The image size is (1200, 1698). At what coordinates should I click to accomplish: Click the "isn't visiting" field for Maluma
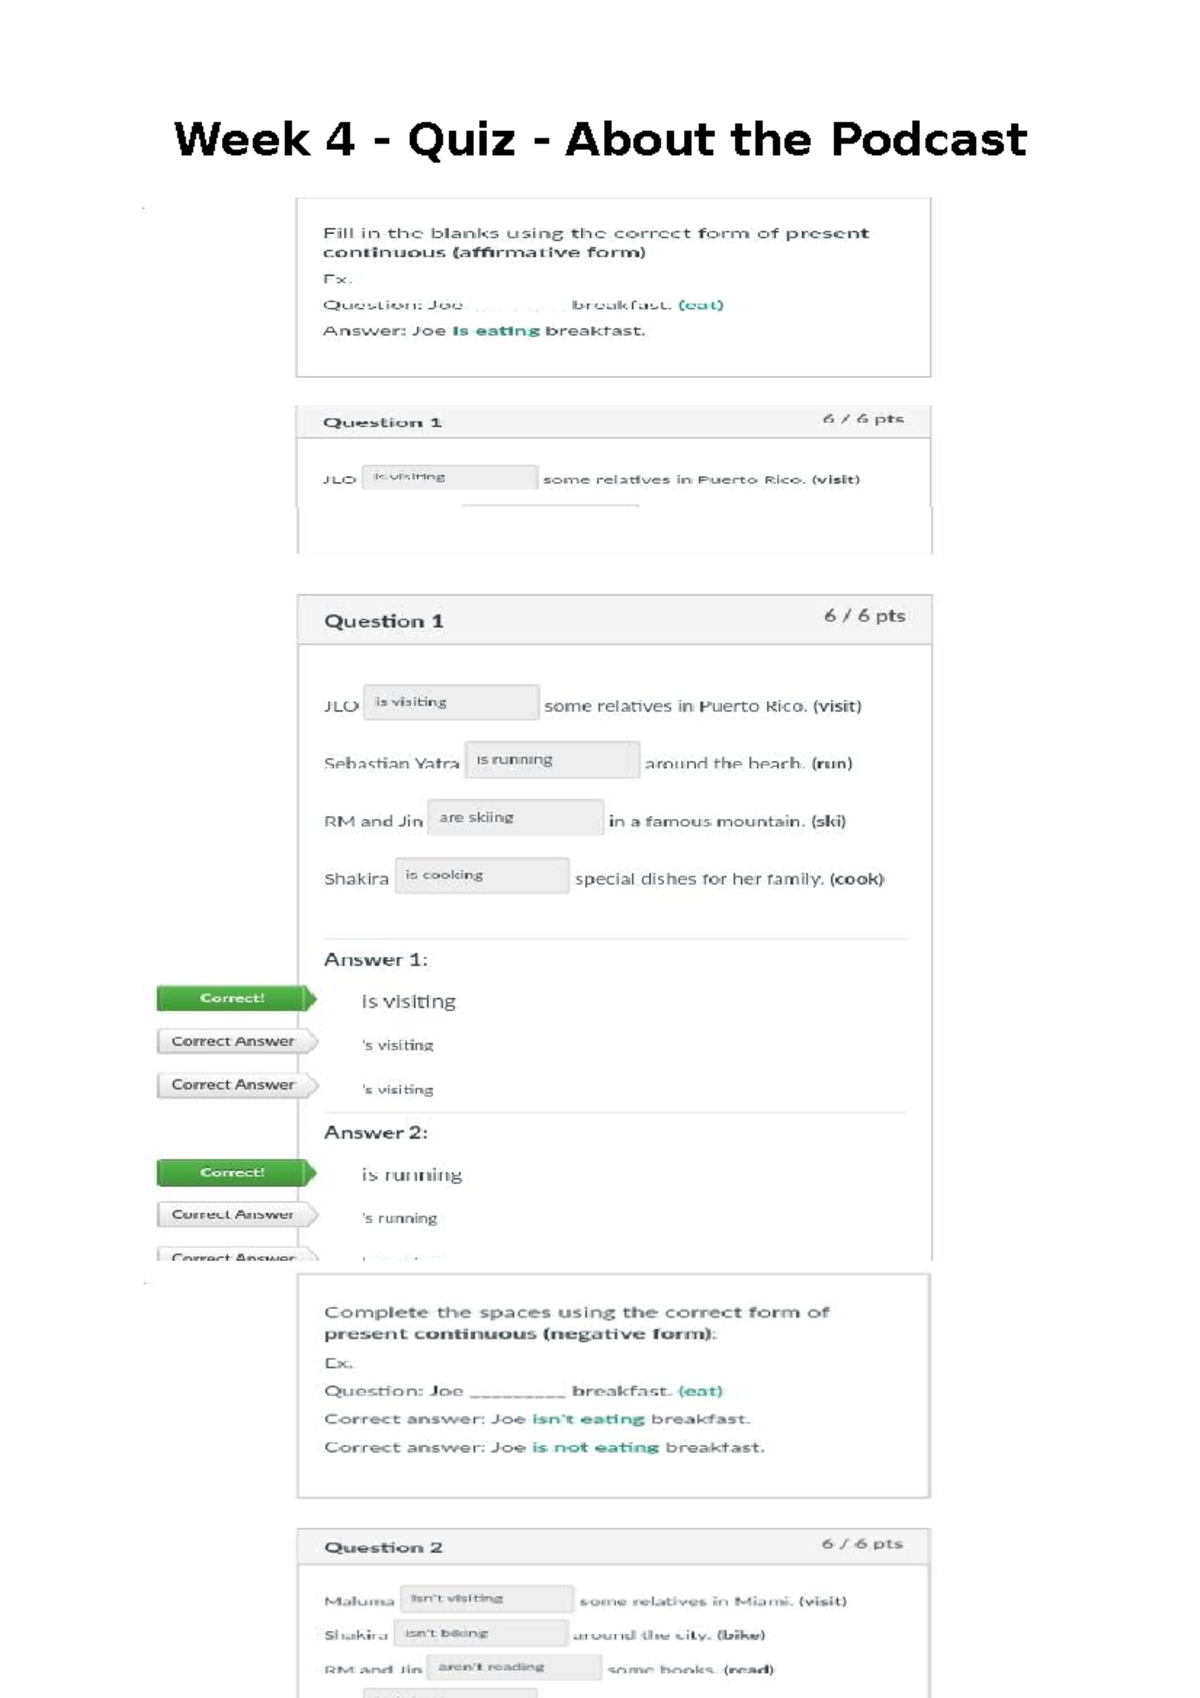[487, 1599]
